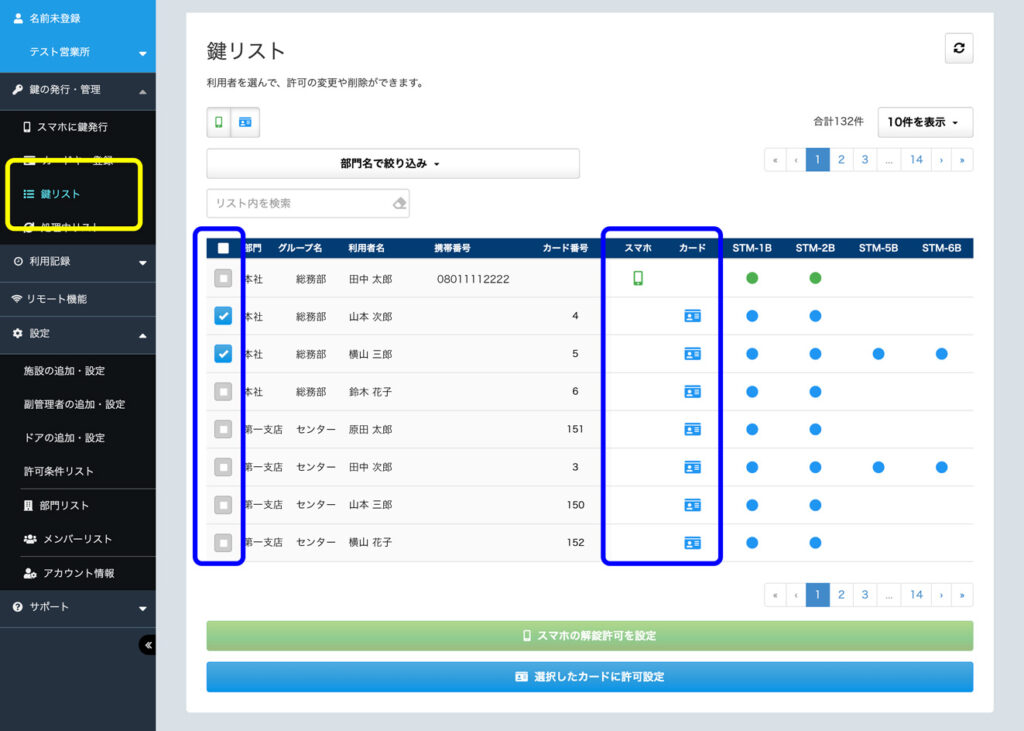This screenshot has width=1024, height=731.
Task: Toggle the select-all header checkbox
Action: click(x=223, y=248)
